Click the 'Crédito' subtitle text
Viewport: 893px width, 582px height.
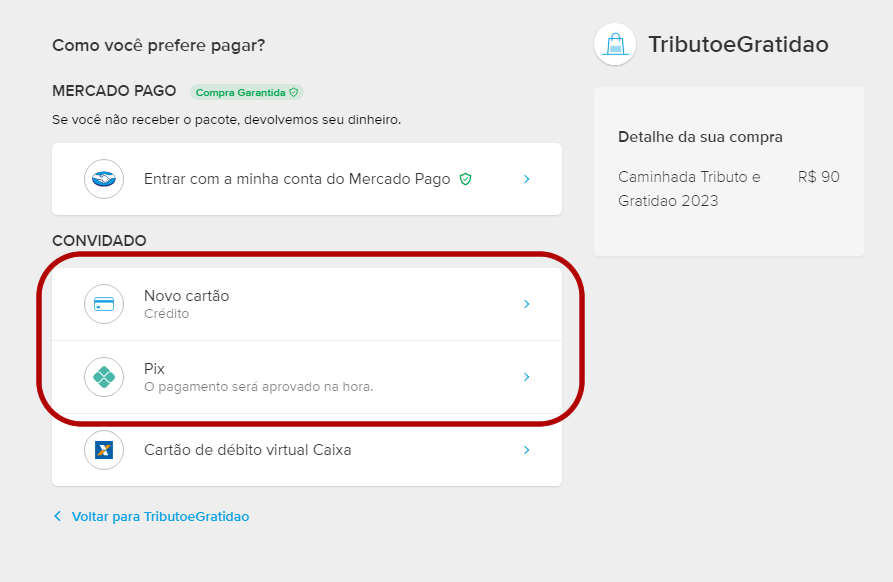point(166,314)
